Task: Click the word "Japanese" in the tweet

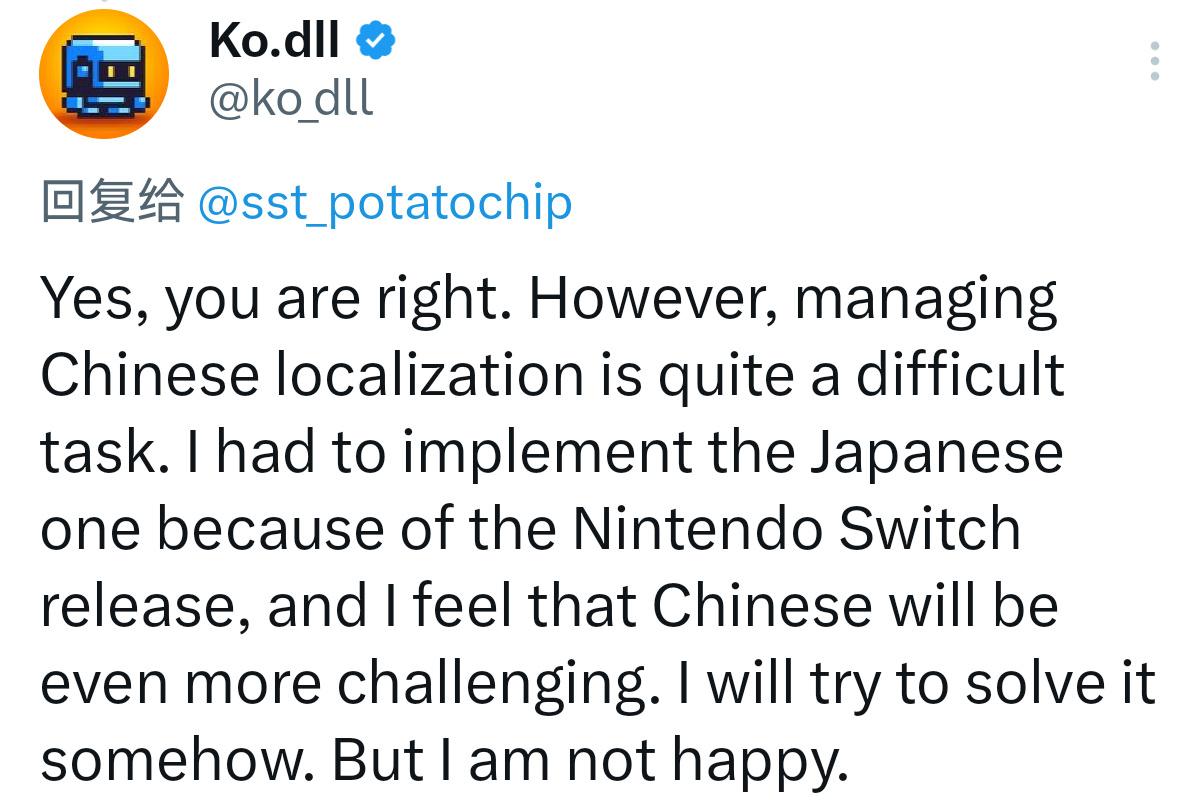Action: [x=936, y=454]
